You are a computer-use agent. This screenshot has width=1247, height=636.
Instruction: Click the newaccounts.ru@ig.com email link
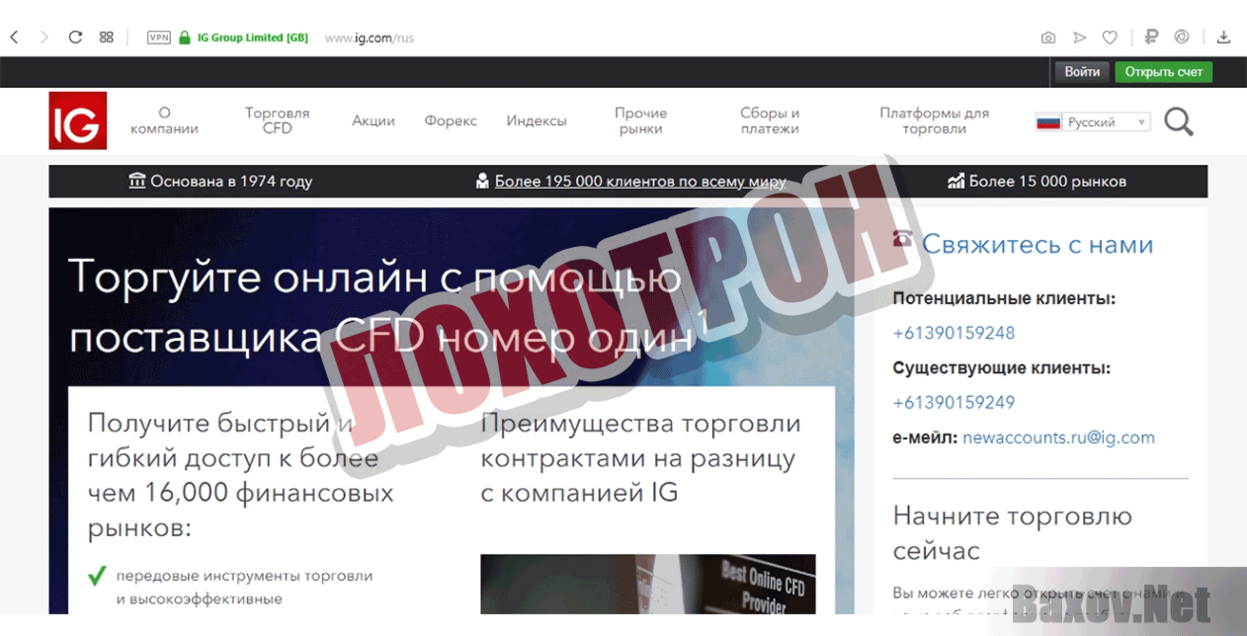[x=1058, y=438]
